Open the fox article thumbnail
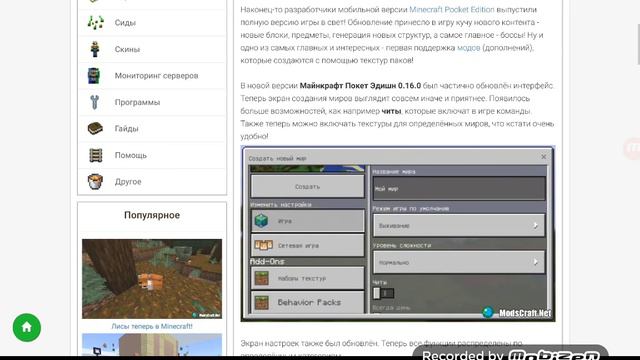Image resolution: width=640 pixels, height=360 pixels. (x=152, y=279)
